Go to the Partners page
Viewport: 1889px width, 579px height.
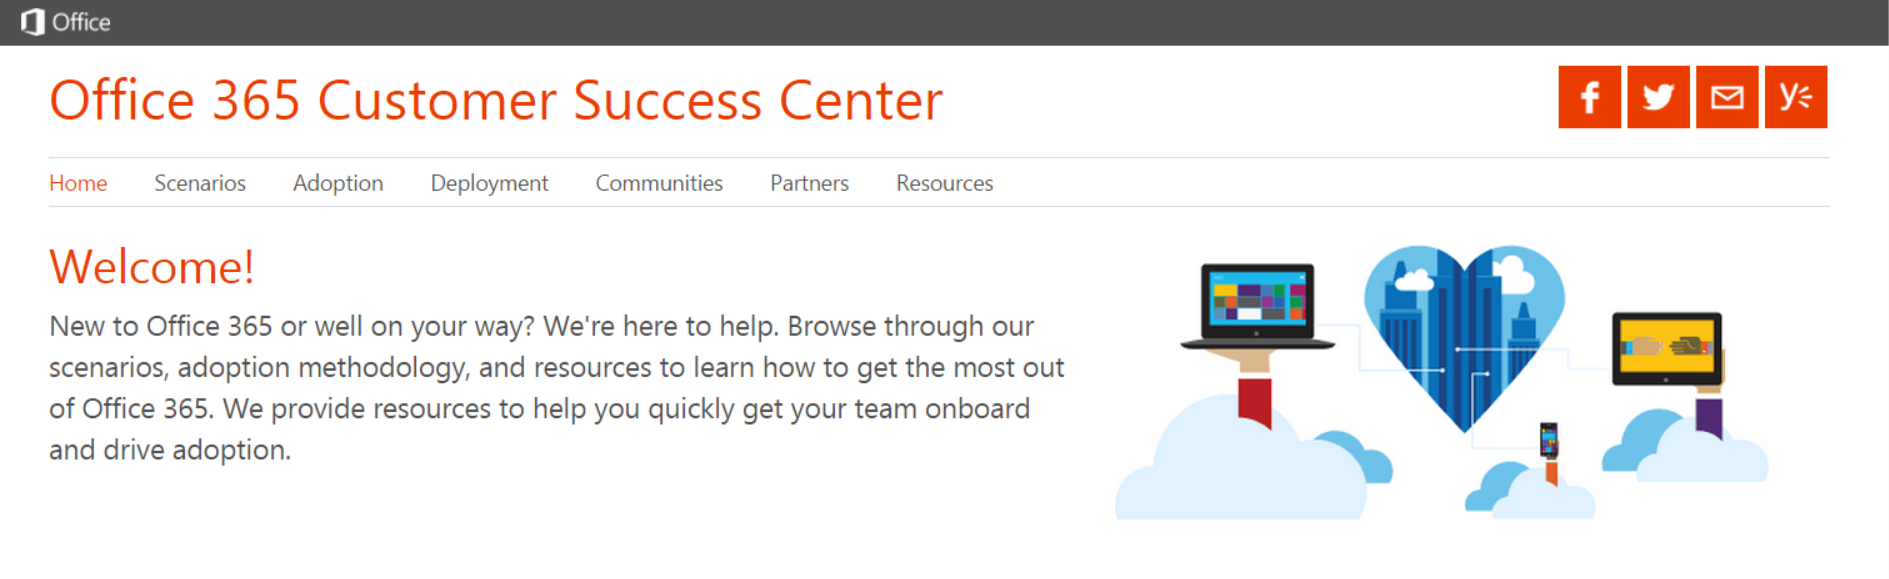click(808, 183)
